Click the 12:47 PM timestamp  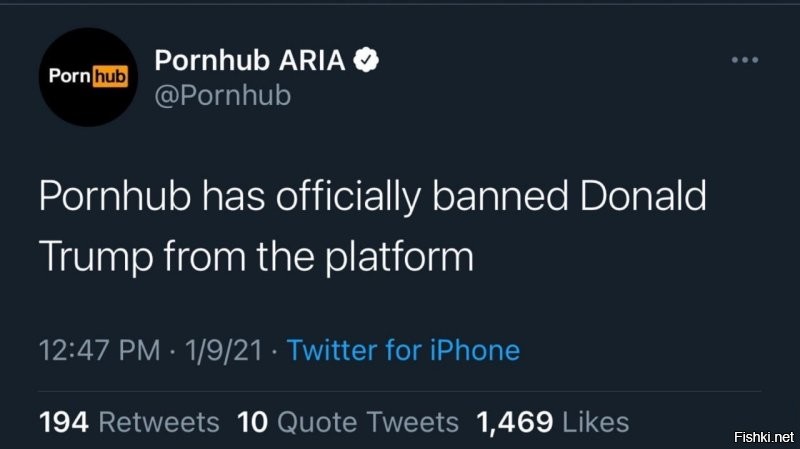pos(99,351)
